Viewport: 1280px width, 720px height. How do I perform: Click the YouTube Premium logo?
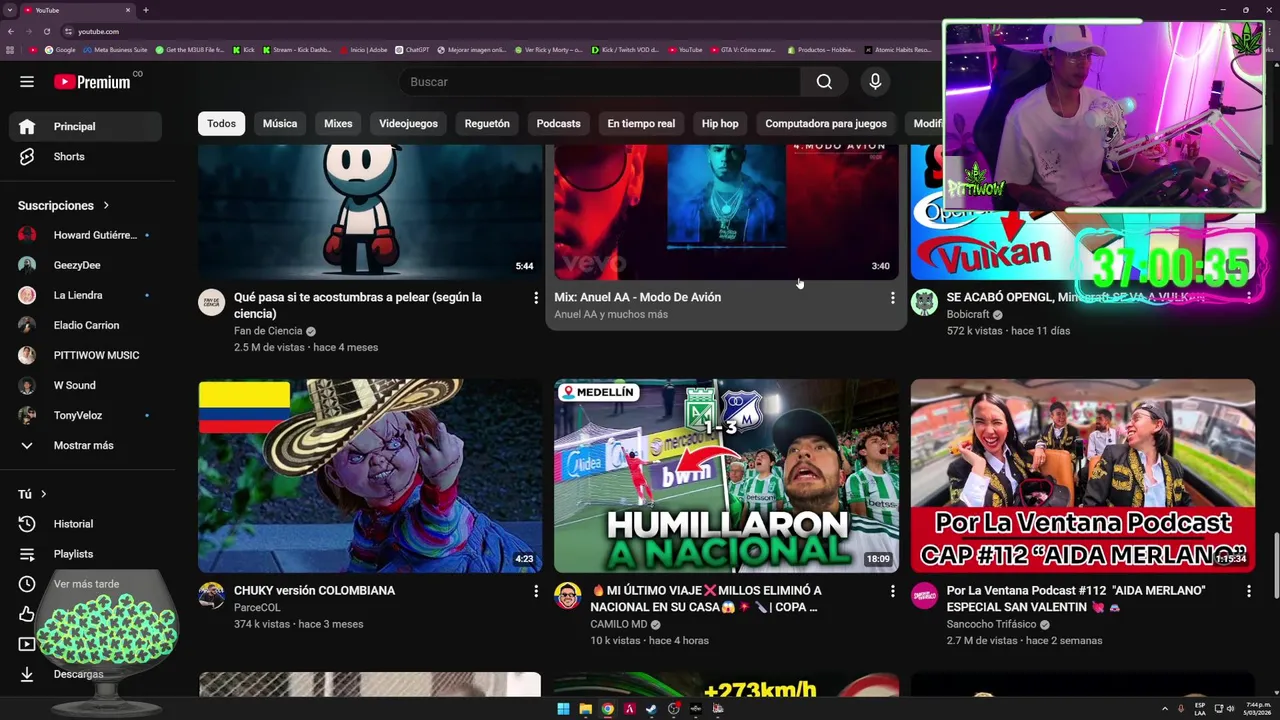click(x=92, y=82)
